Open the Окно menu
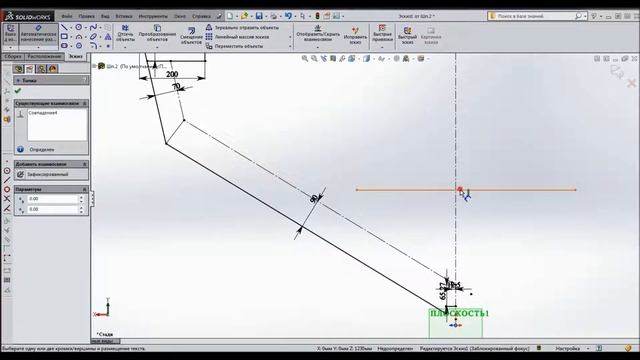Viewport: 640px width, 360px height. tap(180, 16)
